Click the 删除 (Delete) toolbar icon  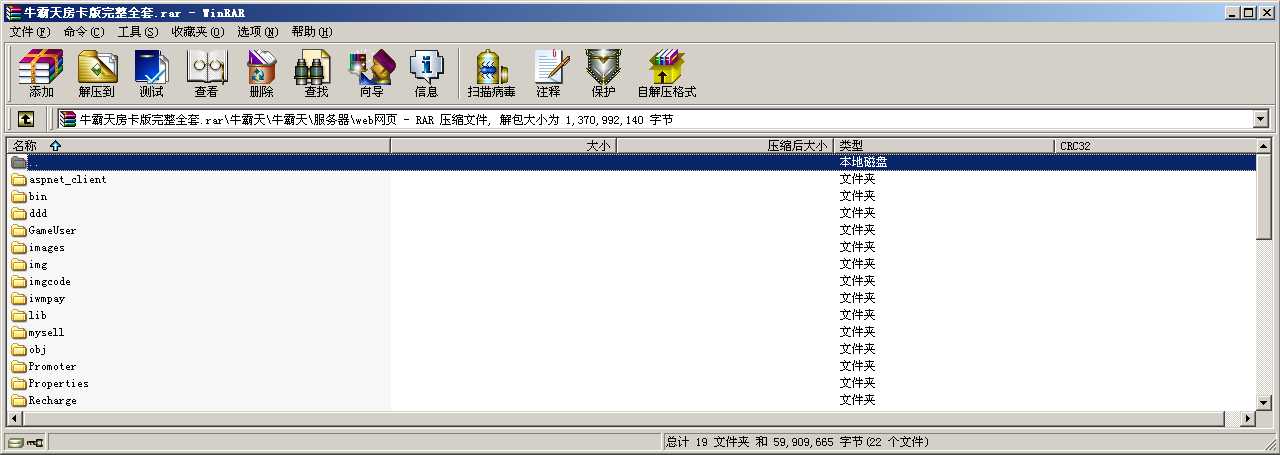[261, 73]
